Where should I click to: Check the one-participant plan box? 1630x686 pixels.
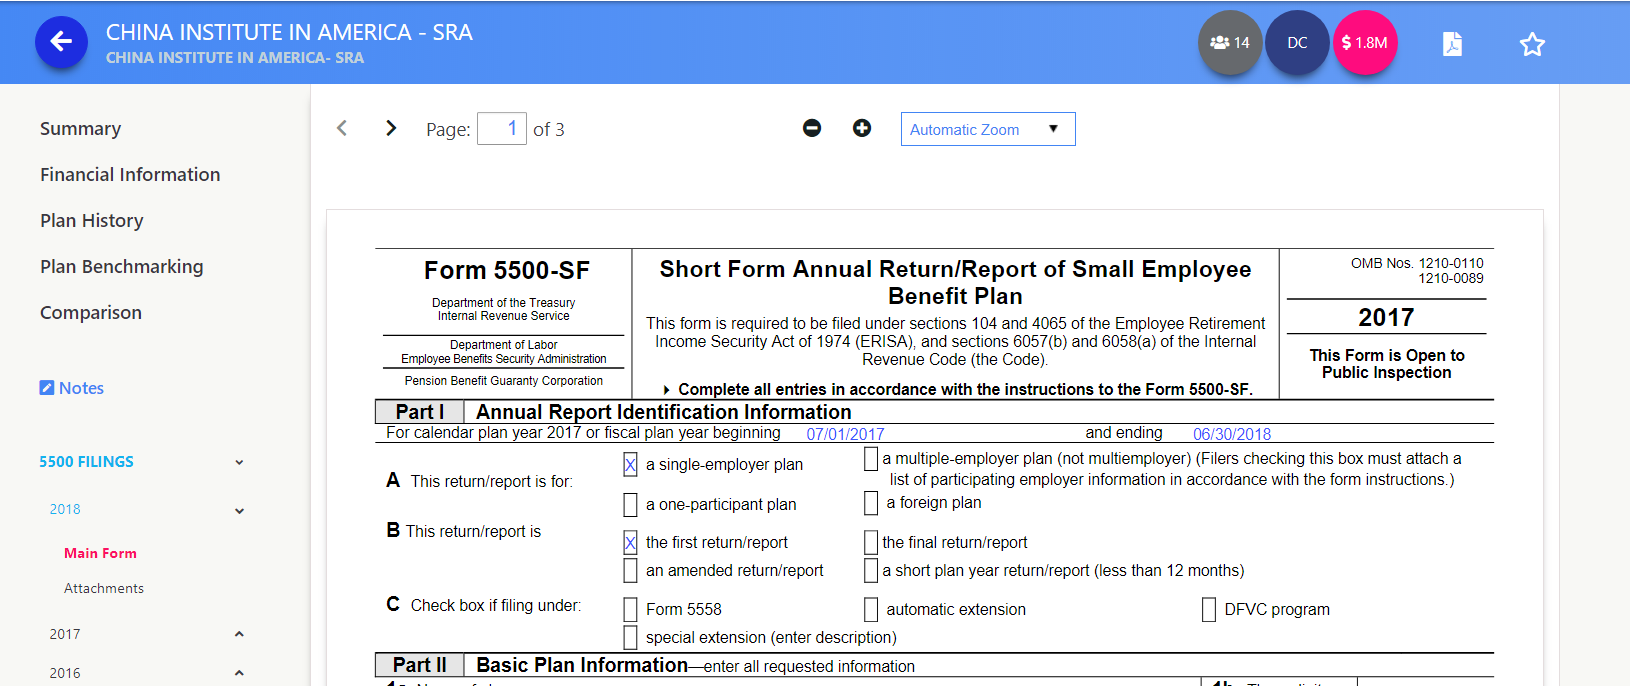pyautogui.click(x=630, y=505)
